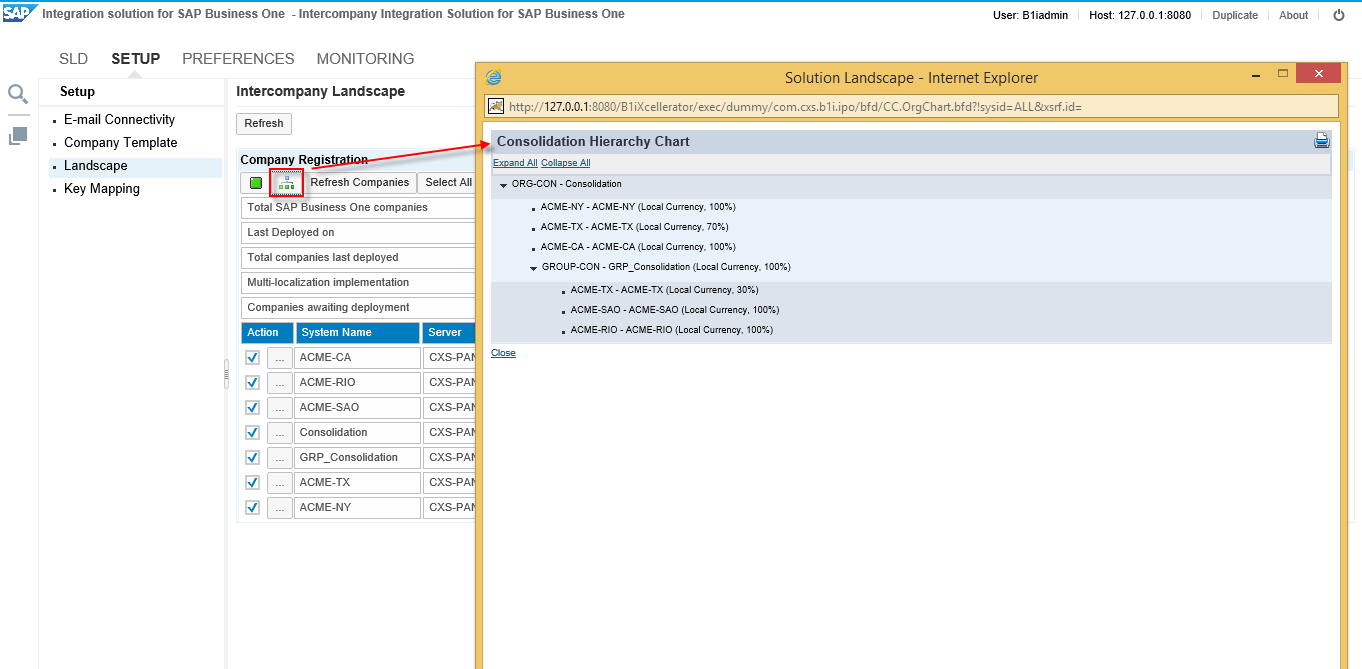This screenshot has height=669, width=1362.
Task: Click the power logout icon
Action: pyautogui.click(x=1338, y=15)
